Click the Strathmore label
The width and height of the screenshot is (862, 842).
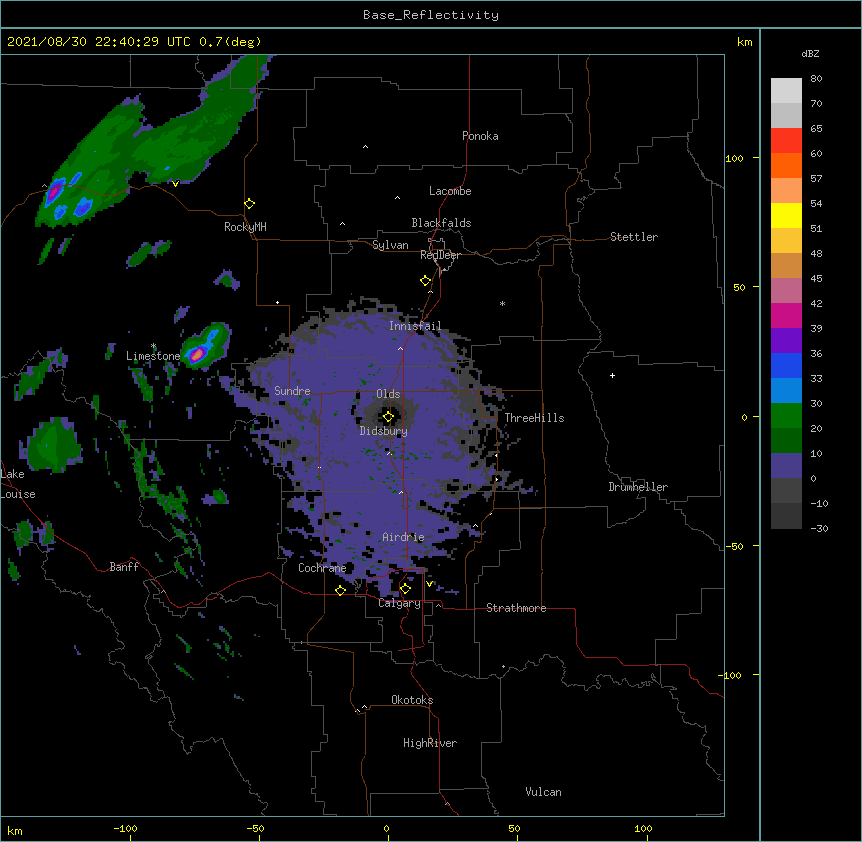[516, 608]
